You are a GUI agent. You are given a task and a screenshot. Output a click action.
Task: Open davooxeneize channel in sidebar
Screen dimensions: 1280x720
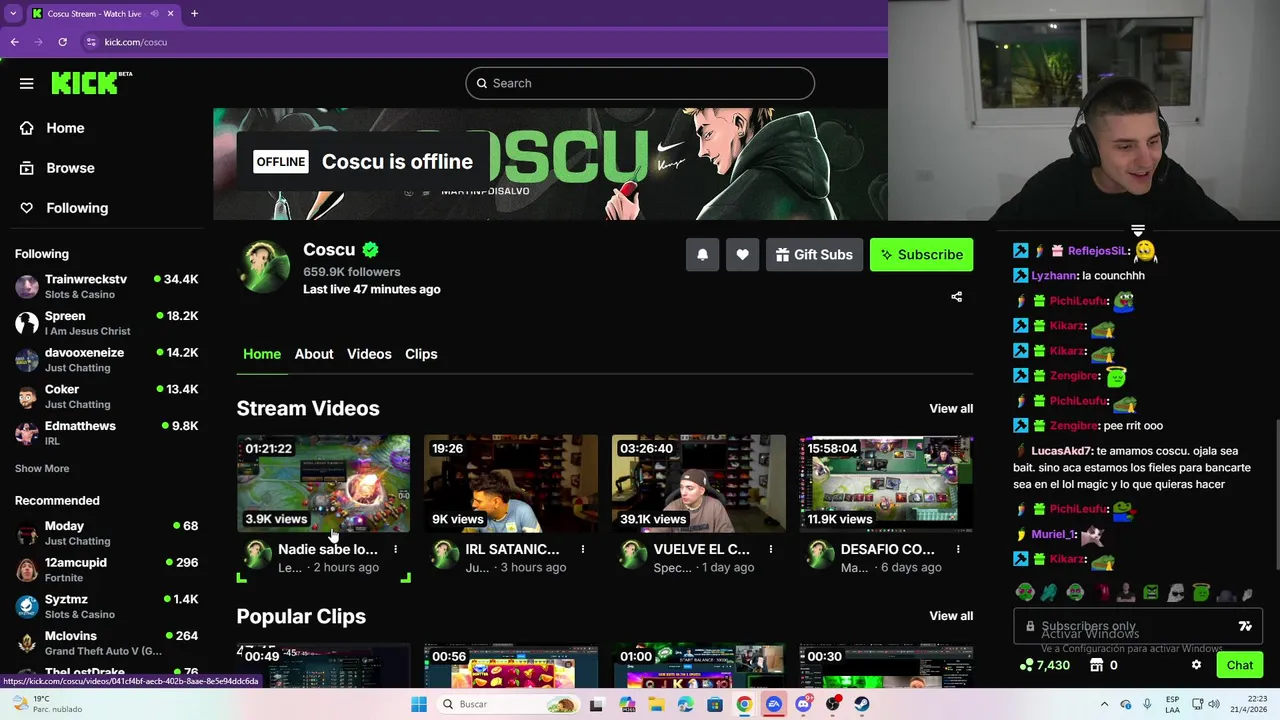[106, 360]
